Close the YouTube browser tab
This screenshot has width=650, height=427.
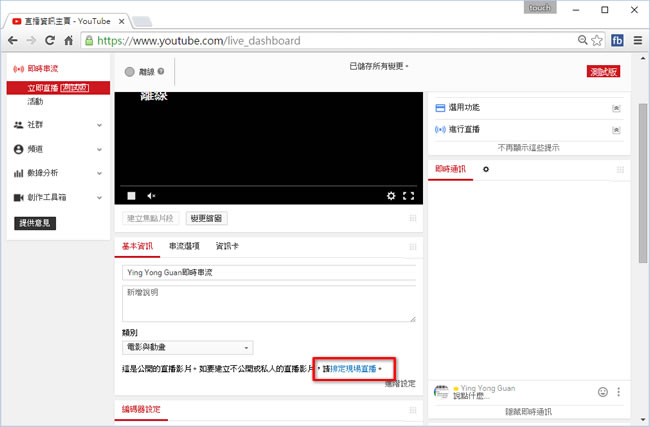coord(121,21)
